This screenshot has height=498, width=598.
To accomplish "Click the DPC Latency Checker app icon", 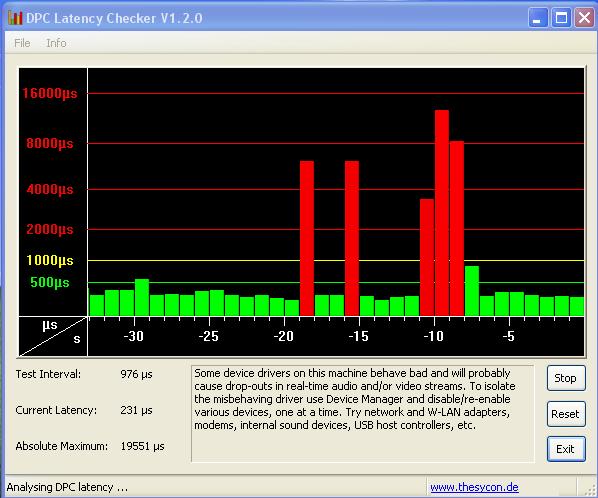I will tap(15, 18).
